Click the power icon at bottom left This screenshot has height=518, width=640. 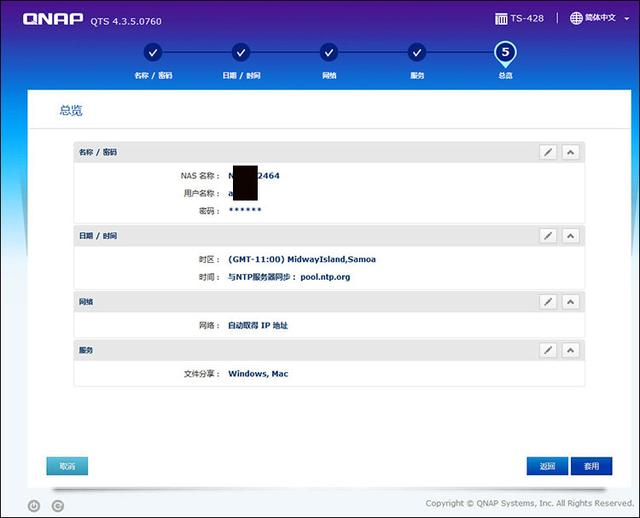[34, 506]
